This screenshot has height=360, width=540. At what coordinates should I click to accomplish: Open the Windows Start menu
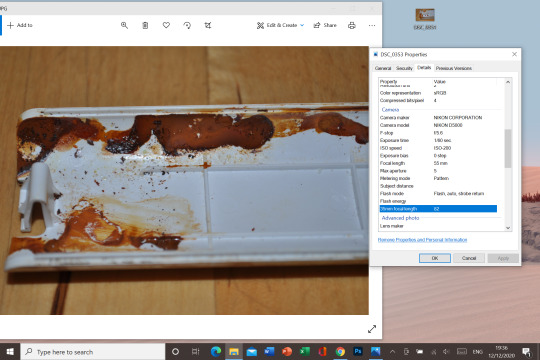(x=10, y=352)
